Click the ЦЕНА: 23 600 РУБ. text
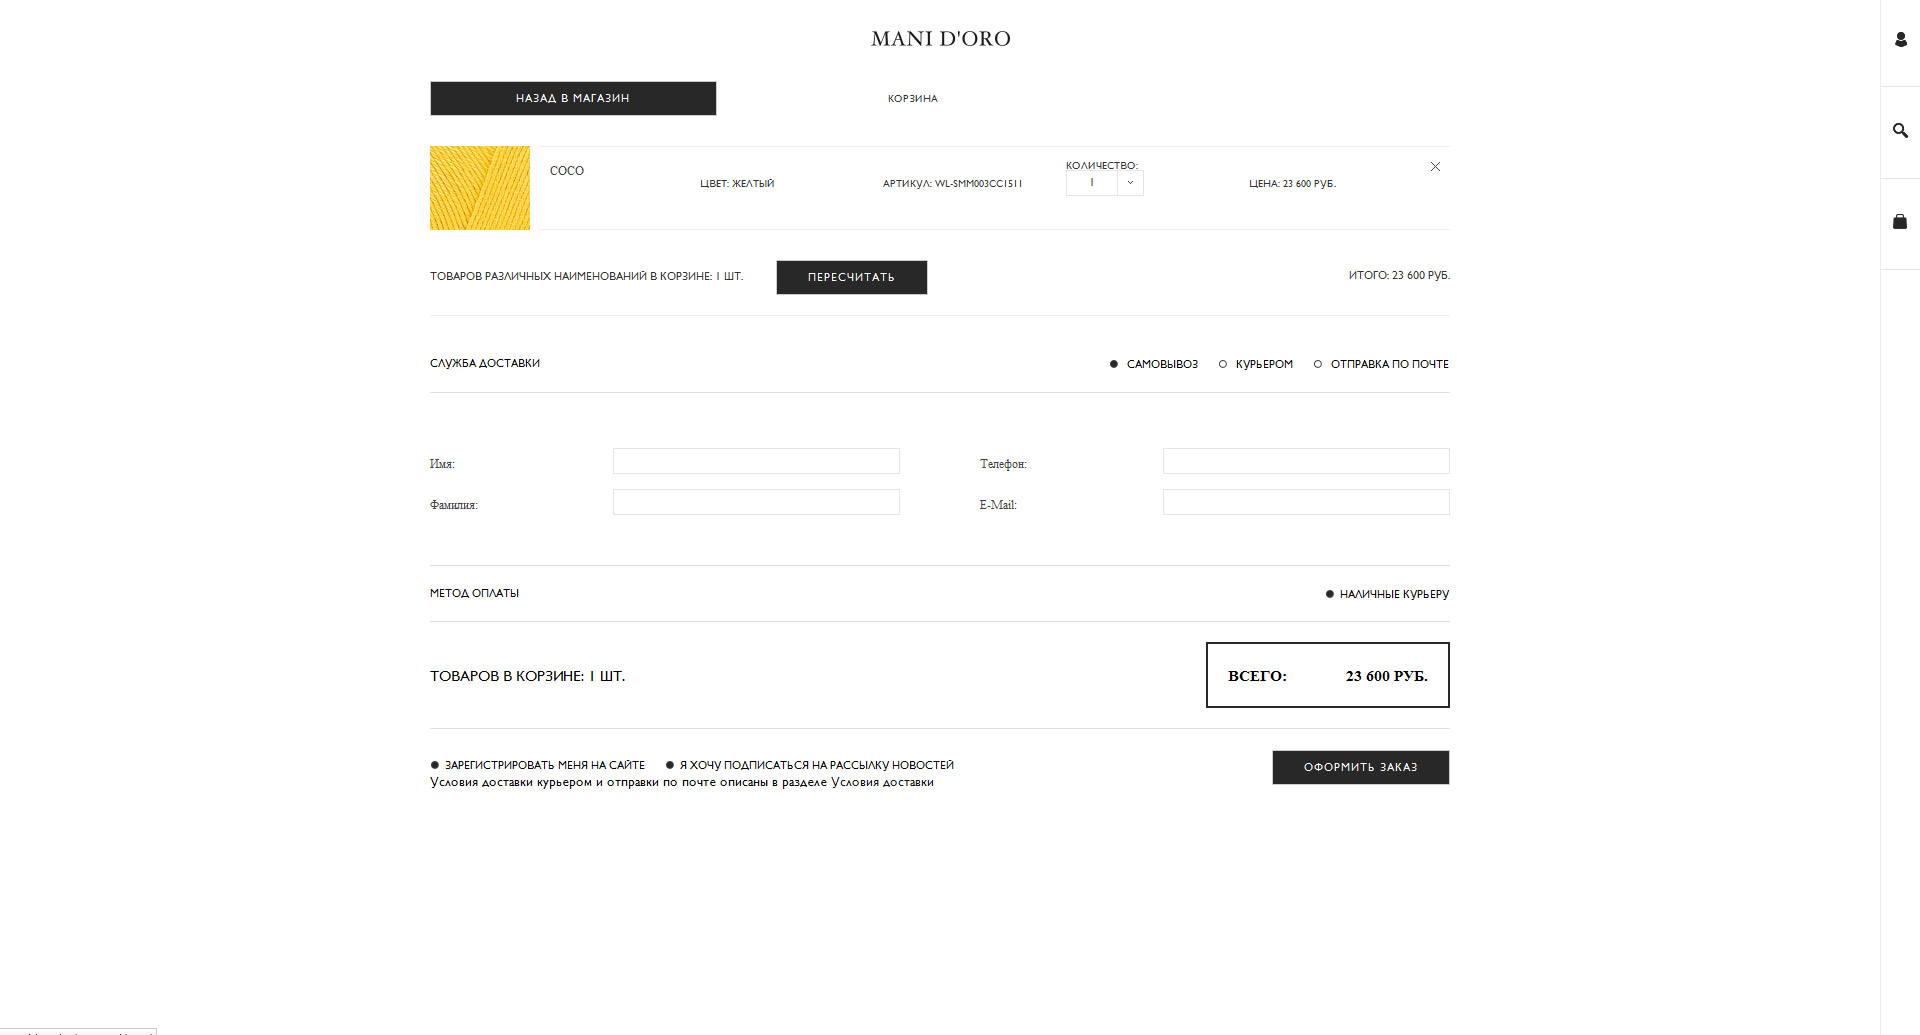Viewport: 1920px width, 1035px height. (x=1292, y=184)
